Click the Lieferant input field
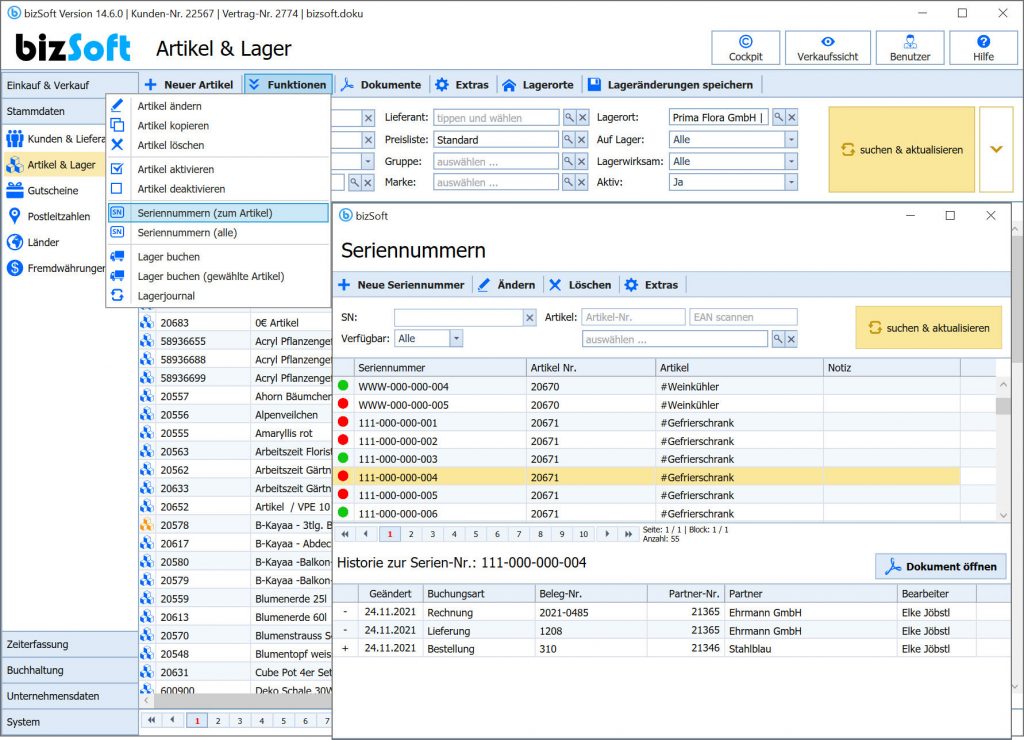The height and width of the screenshot is (740, 1024). coord(496,118)
